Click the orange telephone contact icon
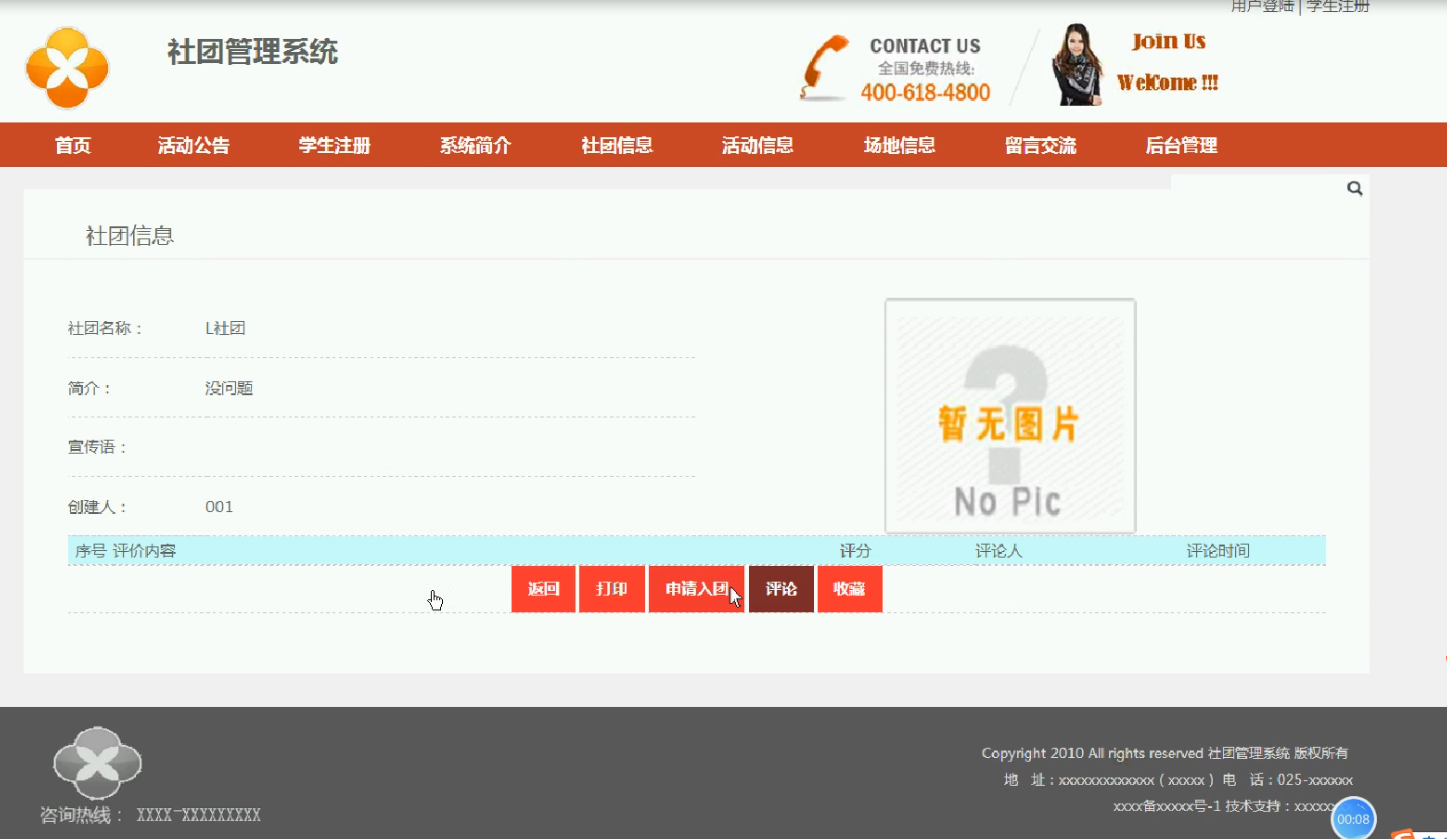 click(x=824, y=68)
